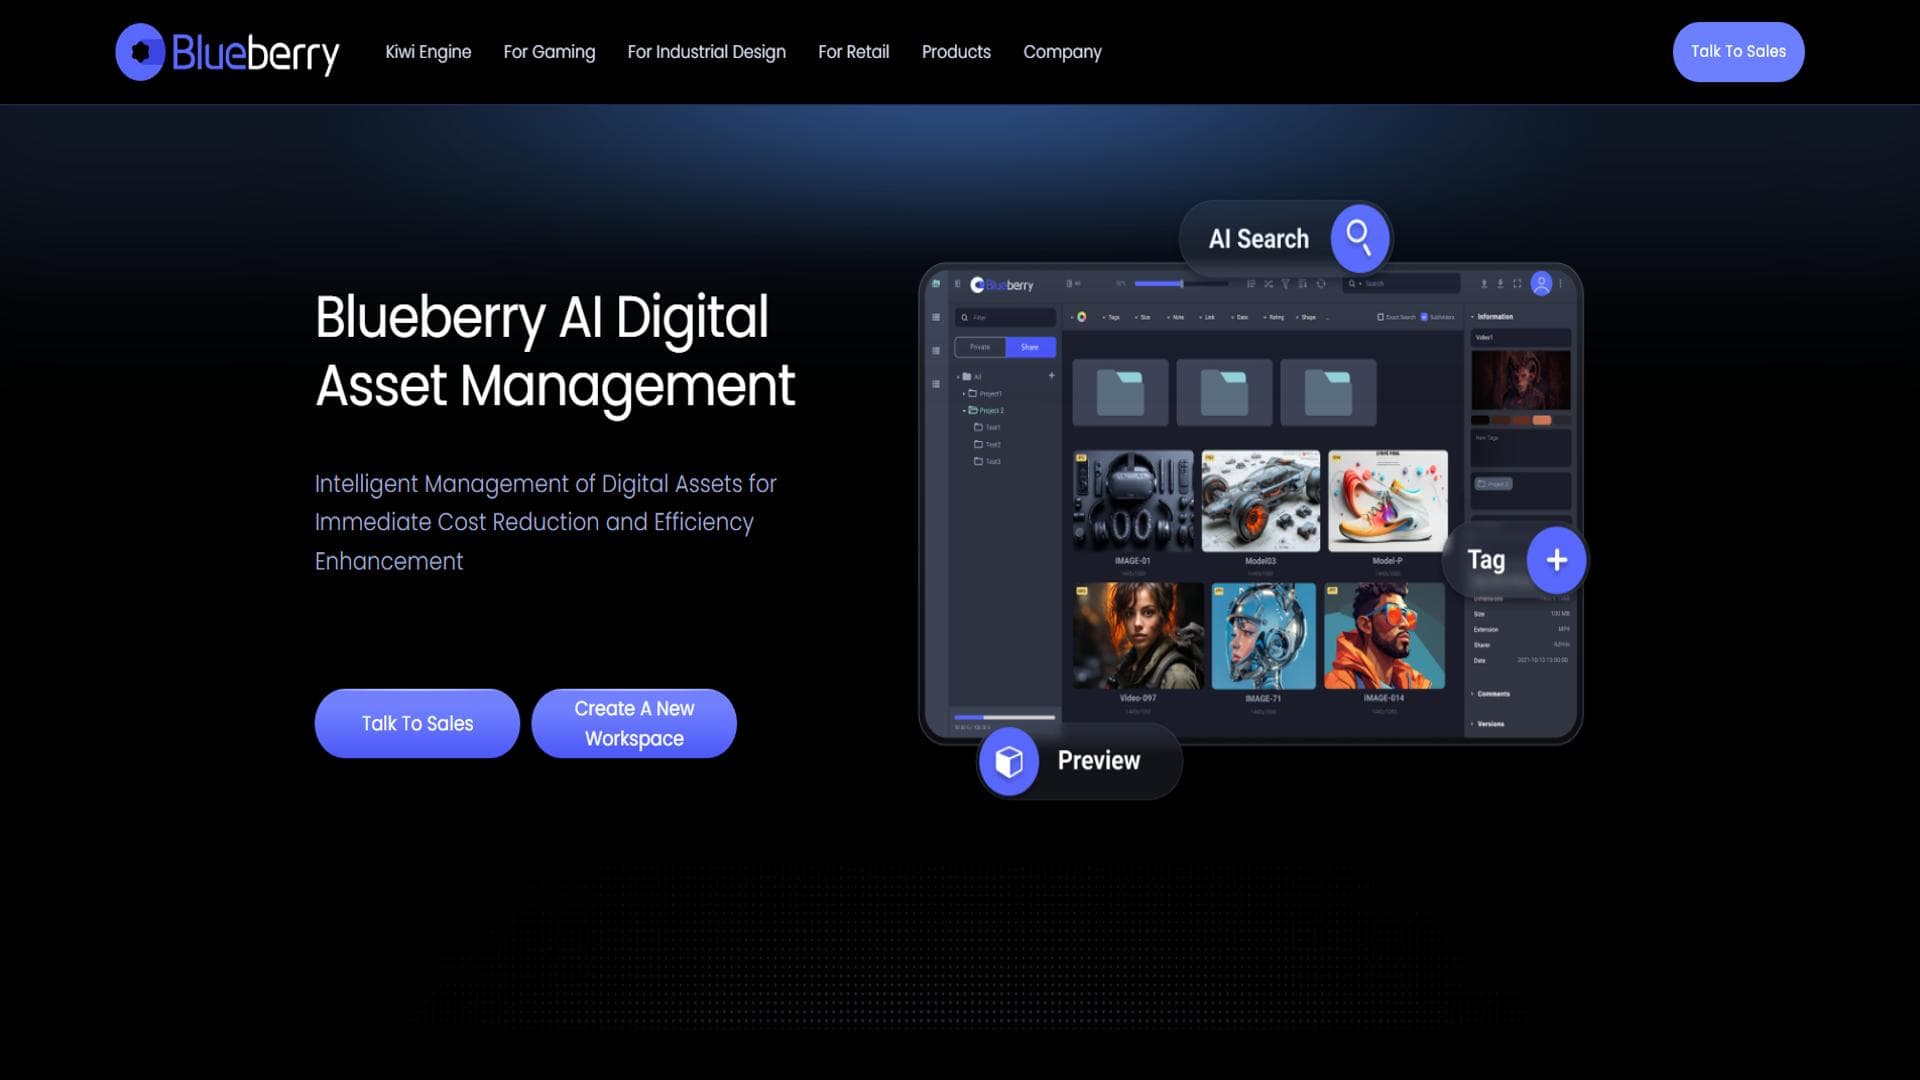
Task: Open the Link filter dropdown
Action: coord(1207,317)
